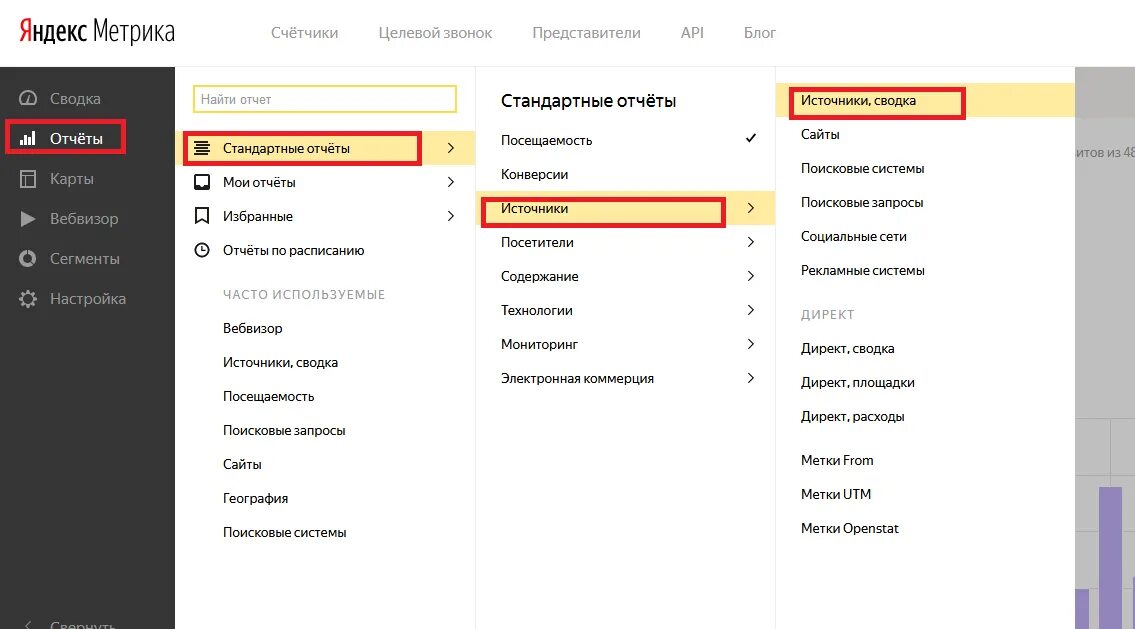Viewport: 1135px width, 629px height.
Task: Click the Избранные bookmark icon
Action: tap(202, 216)
